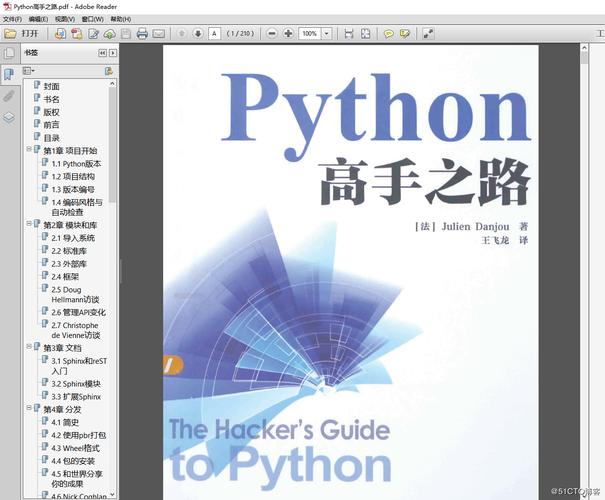Viewport: 605px width, 500px height.
Task: Jump to 4.3 Wheel格式 bookmark
Action: pos(76,448)
